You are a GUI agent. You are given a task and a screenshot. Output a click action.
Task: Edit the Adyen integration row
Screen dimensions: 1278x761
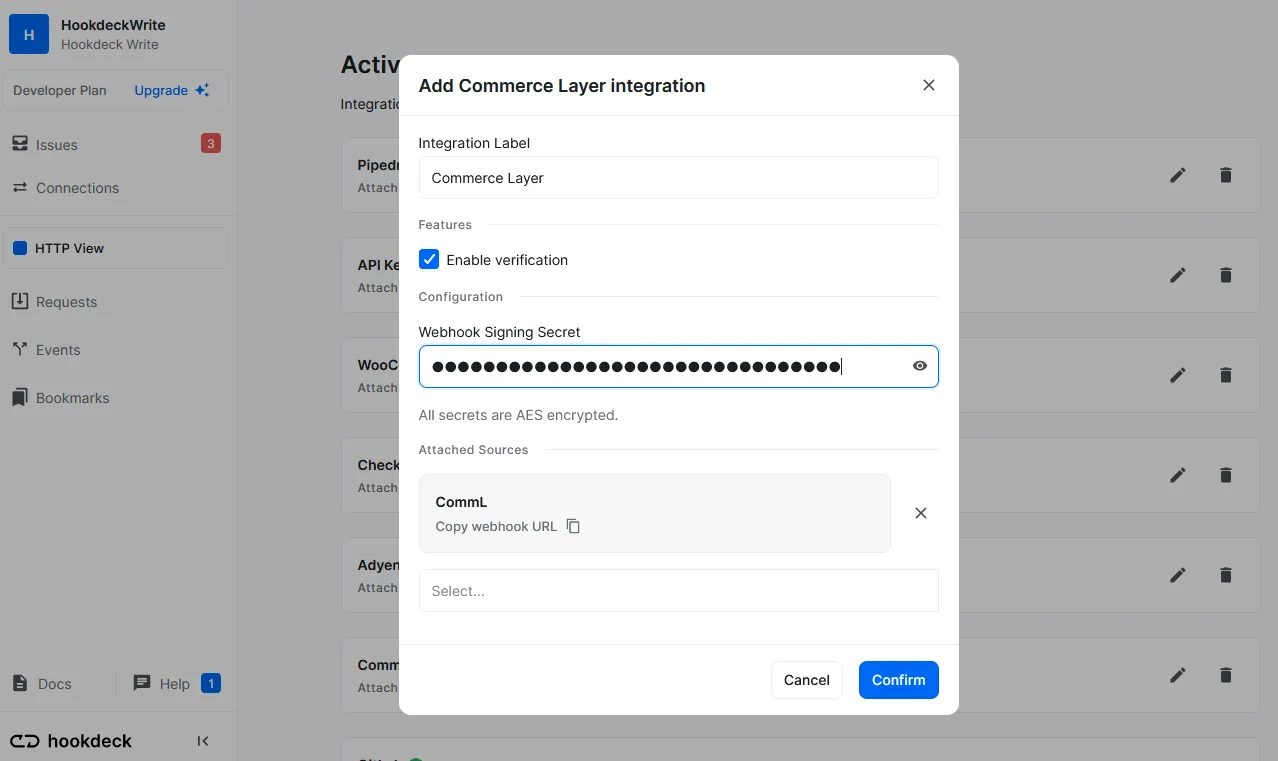click(1178, 575)
